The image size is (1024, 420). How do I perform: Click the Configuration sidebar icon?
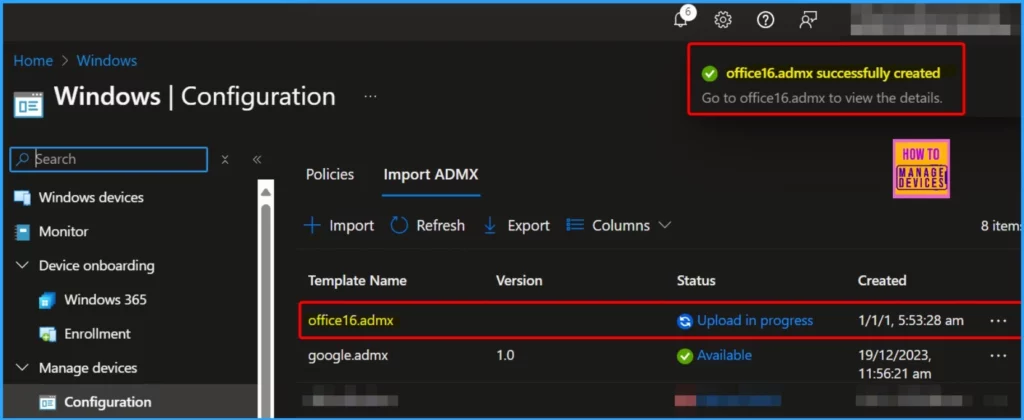coord(47,402)
